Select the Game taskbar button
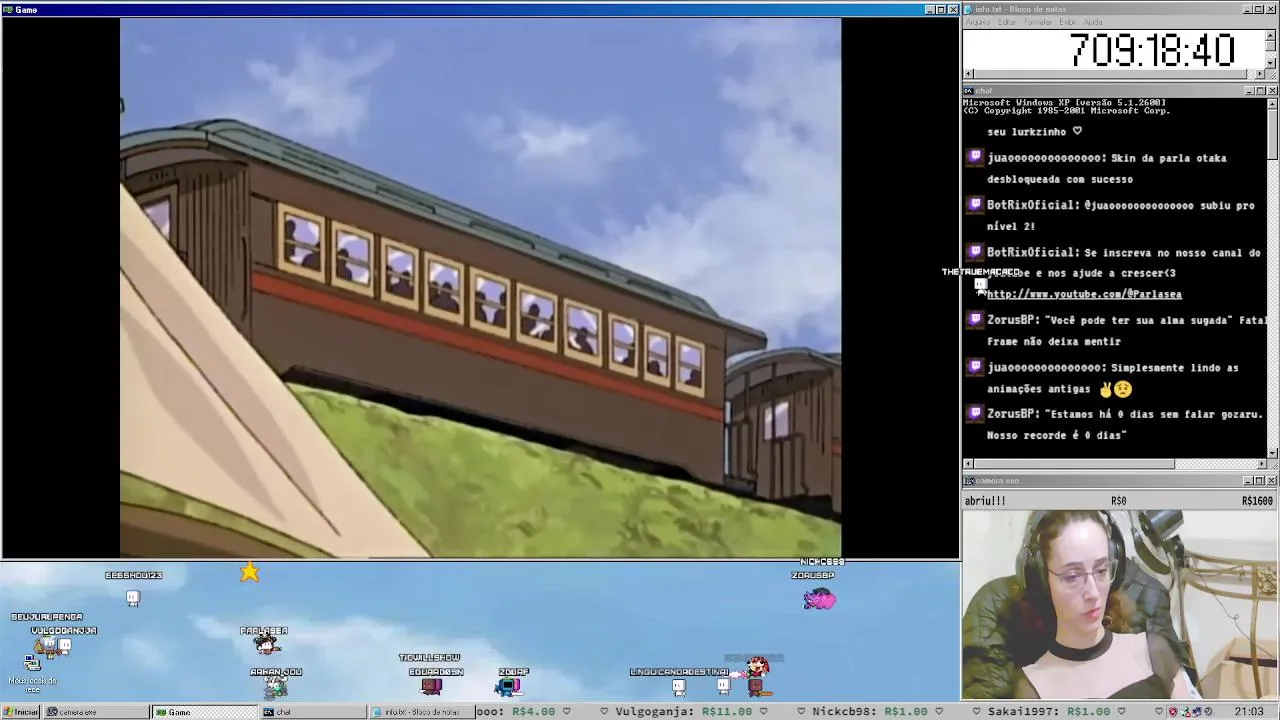This screenshot has height=720, width=1280. coord(204,712)
